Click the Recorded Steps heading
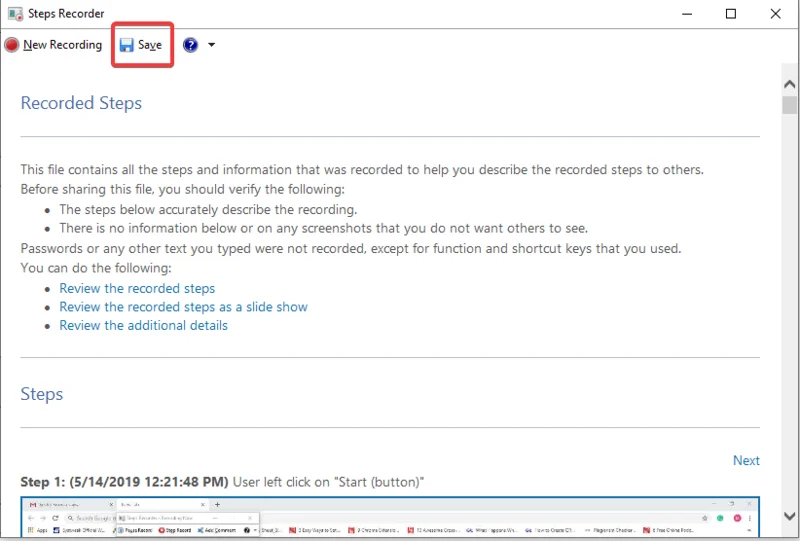 [81, 103]
